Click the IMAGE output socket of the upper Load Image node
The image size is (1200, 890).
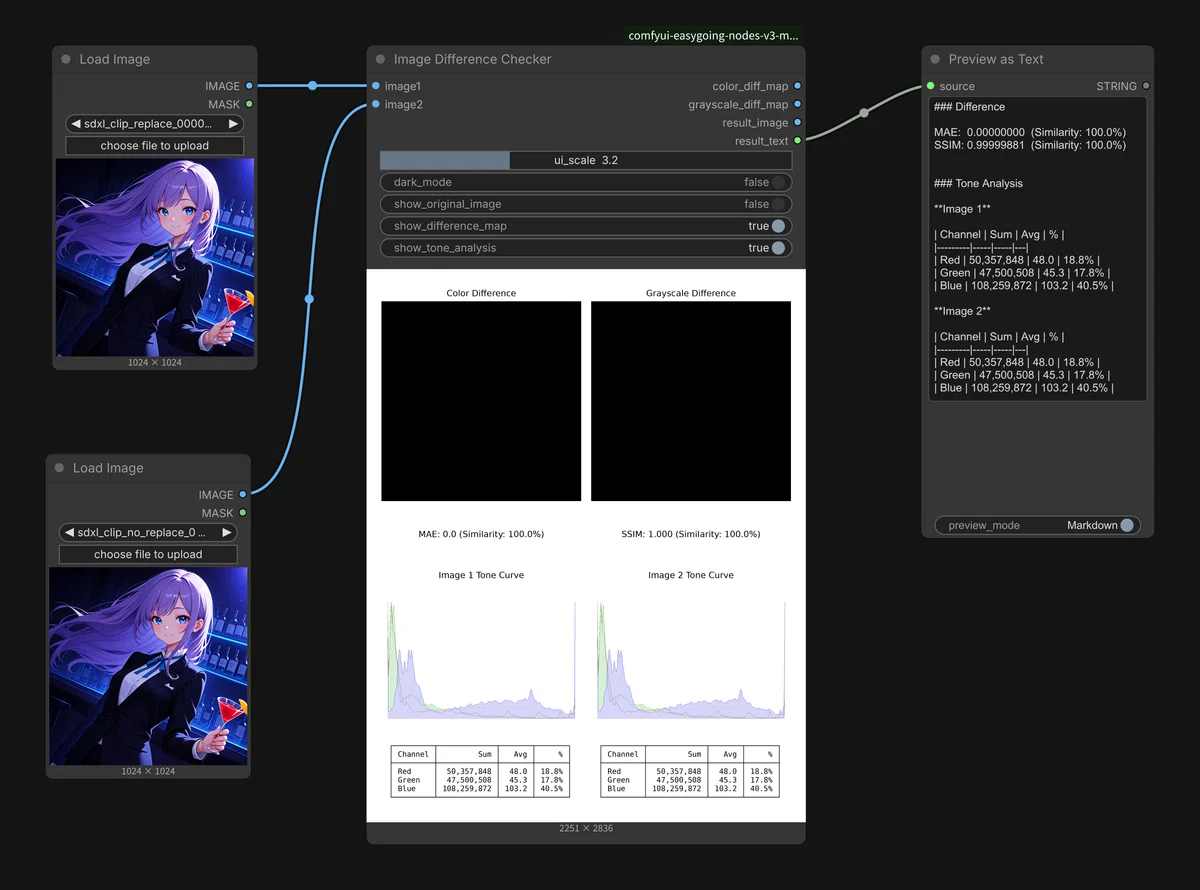click(x=249, y=86)
